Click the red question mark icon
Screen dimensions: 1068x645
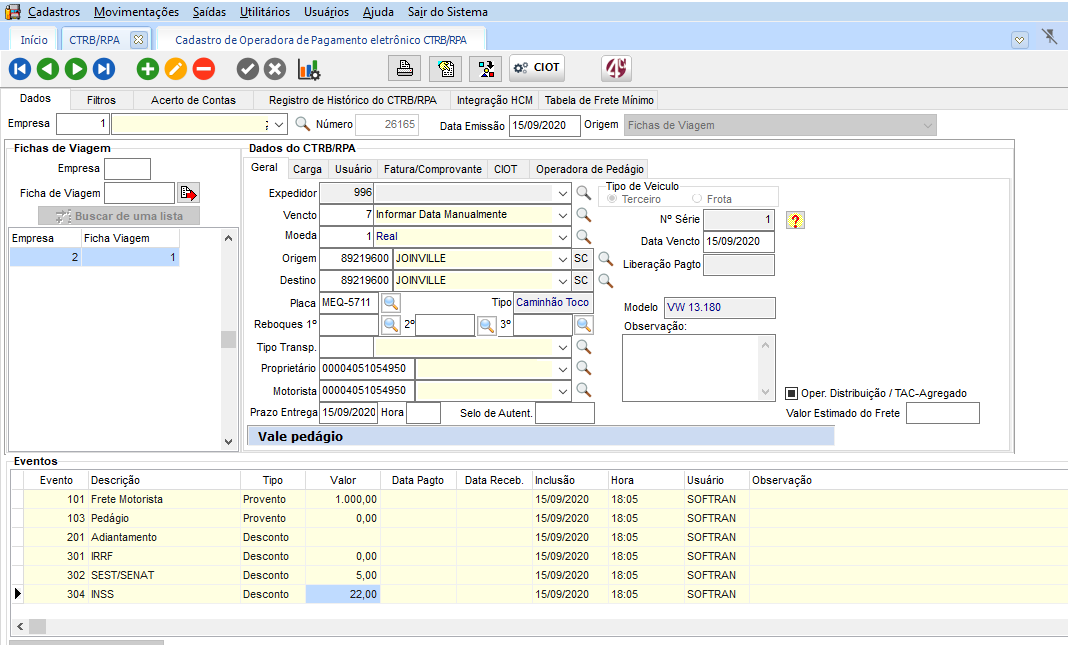[x=795, y=220]
